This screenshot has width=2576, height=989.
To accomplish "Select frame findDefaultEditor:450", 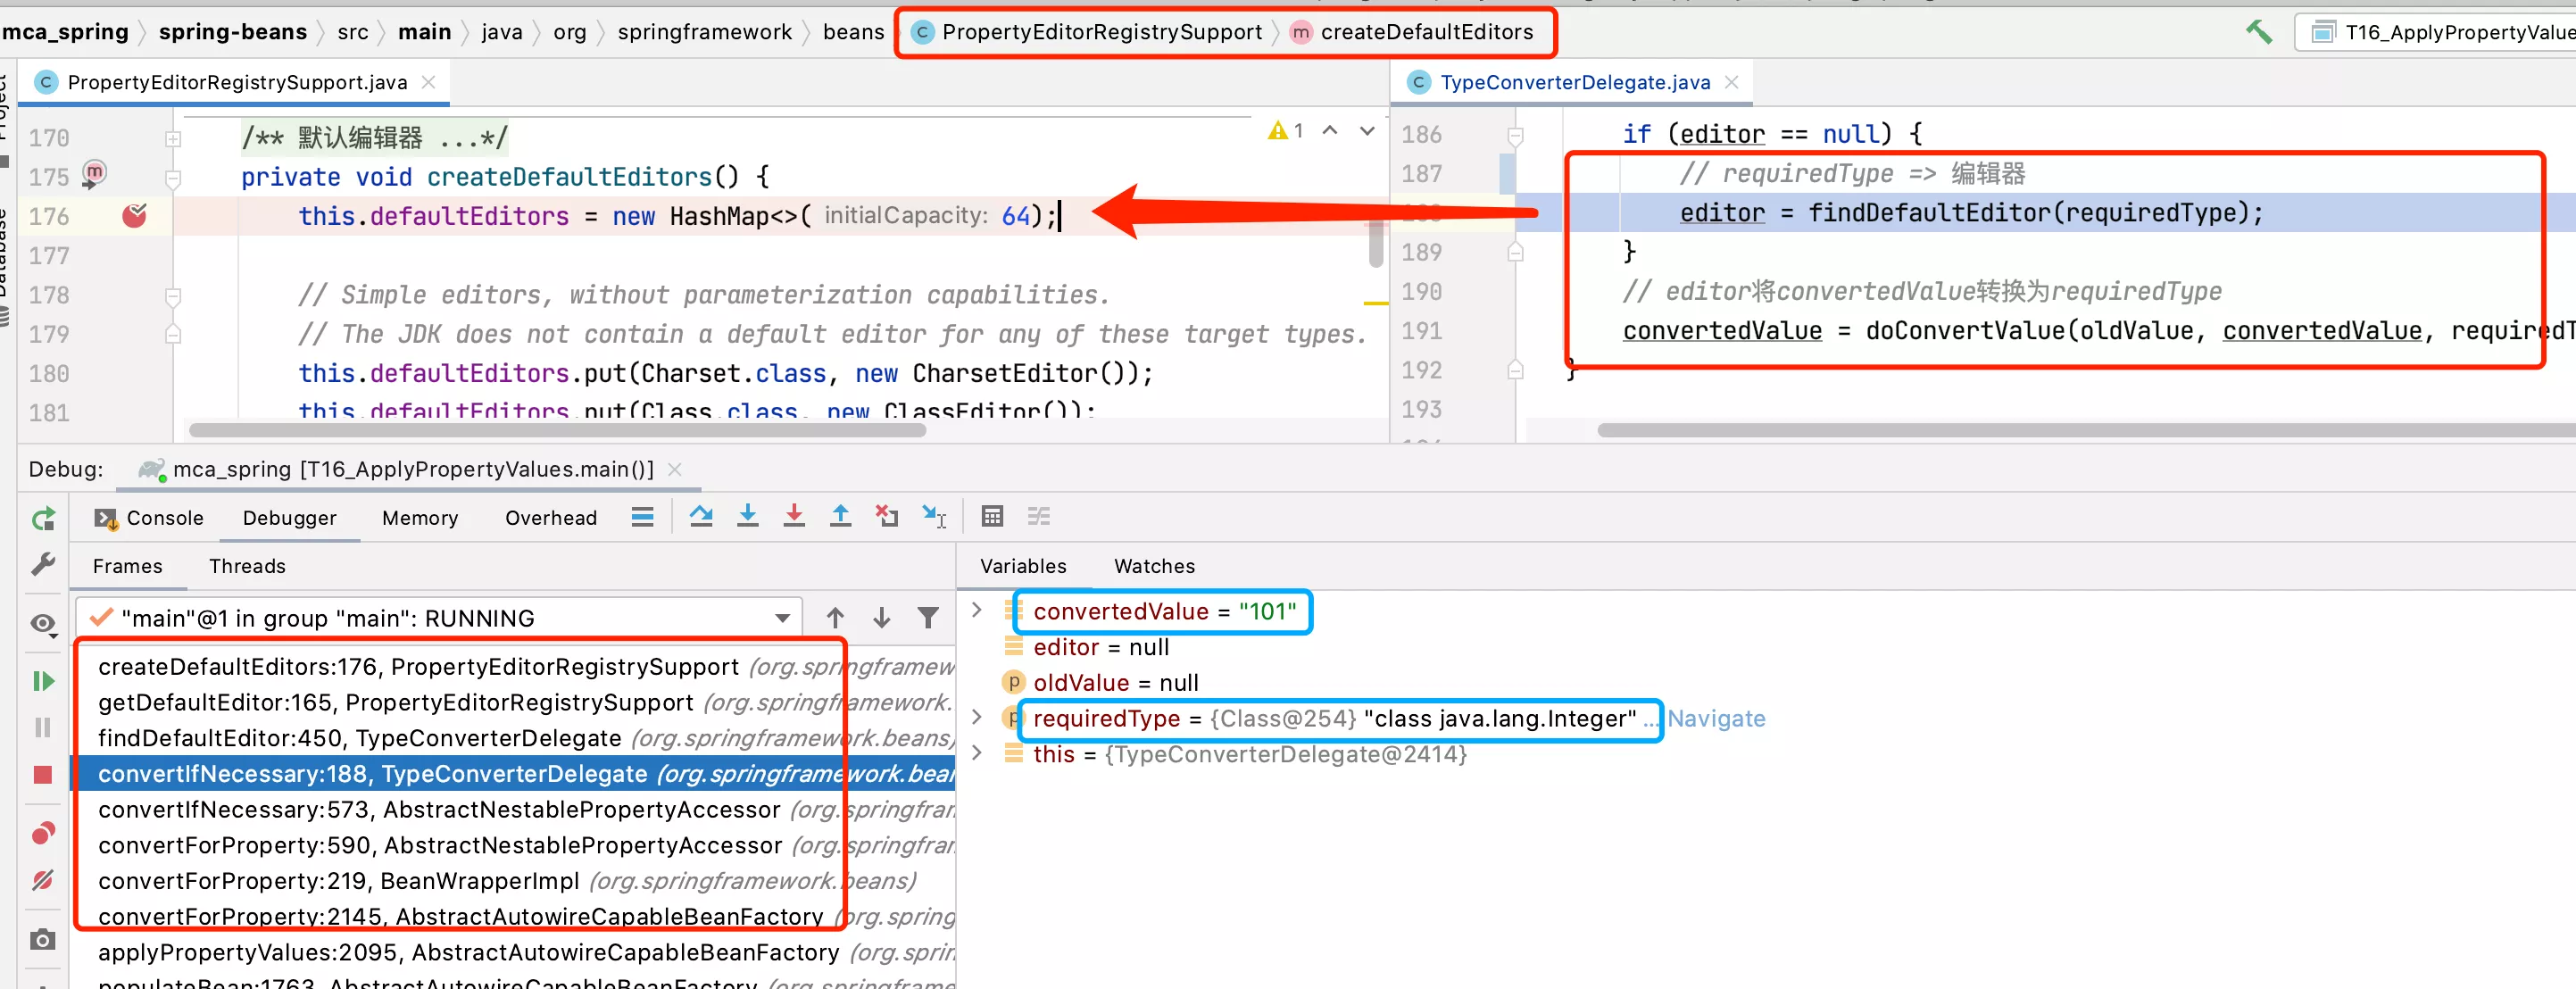I will click(x=512, y=738).
